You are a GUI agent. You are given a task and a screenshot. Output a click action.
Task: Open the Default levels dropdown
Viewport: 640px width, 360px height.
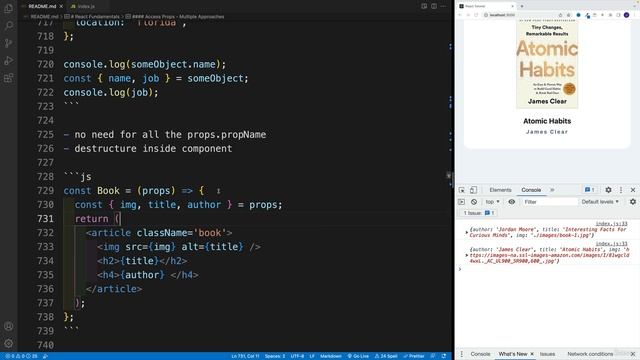pos(600,202)
